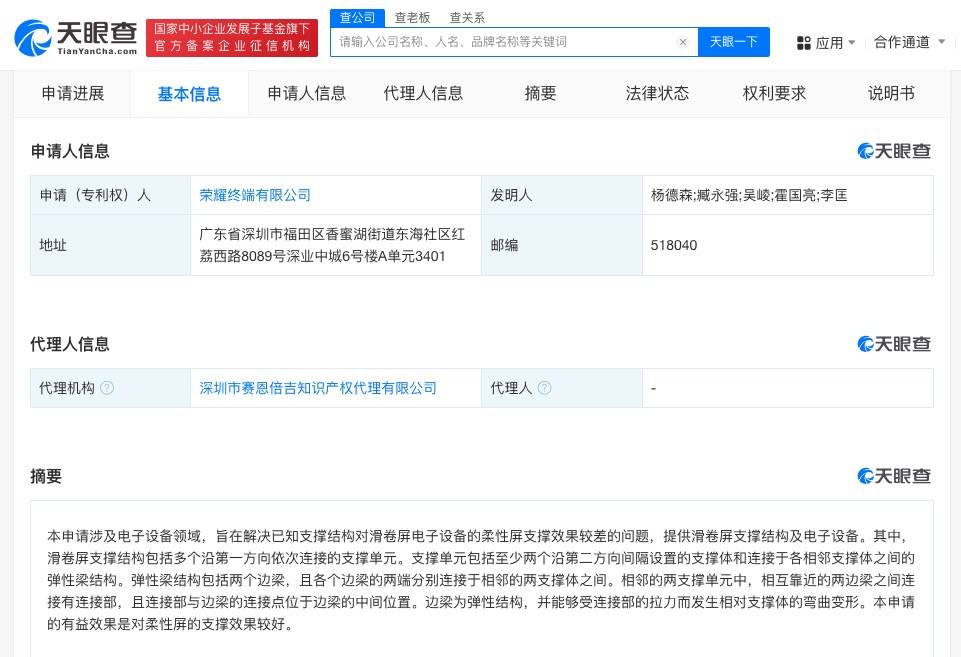Click 天眼查 watermark logo in 摘要 section
Screen dimensions: 961x657
[x=894, y=476]
